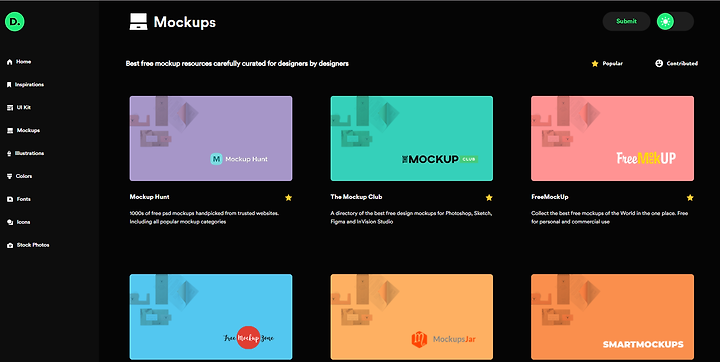The height and width of the screenshot is (362, 720).
Task: Click the Contributed smiley icon
Action: pos(659,63)
